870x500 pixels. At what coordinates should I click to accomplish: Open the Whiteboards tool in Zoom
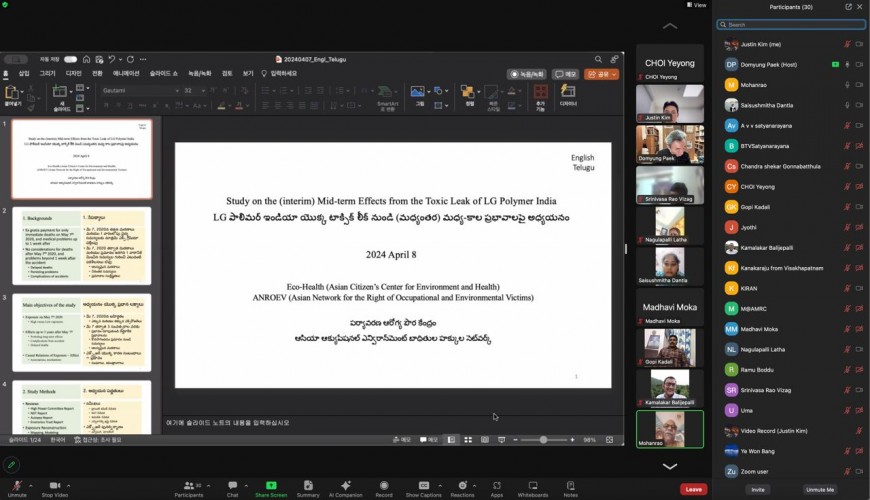(x=532, y=487)
